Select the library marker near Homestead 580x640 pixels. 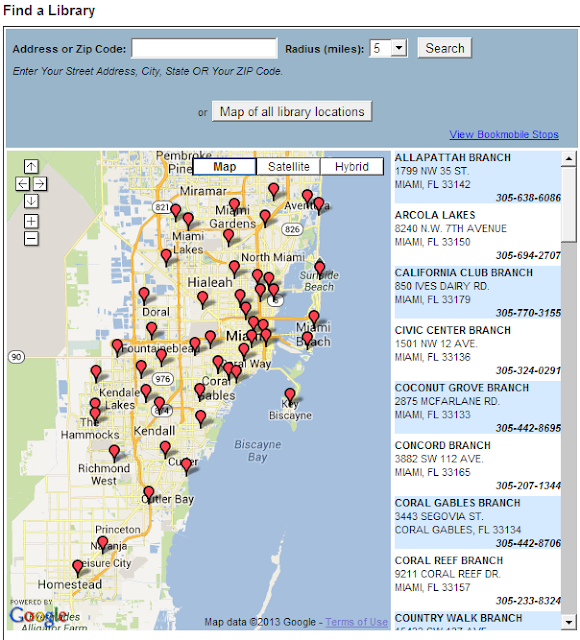pyautogui.click(x=78, y=567)
